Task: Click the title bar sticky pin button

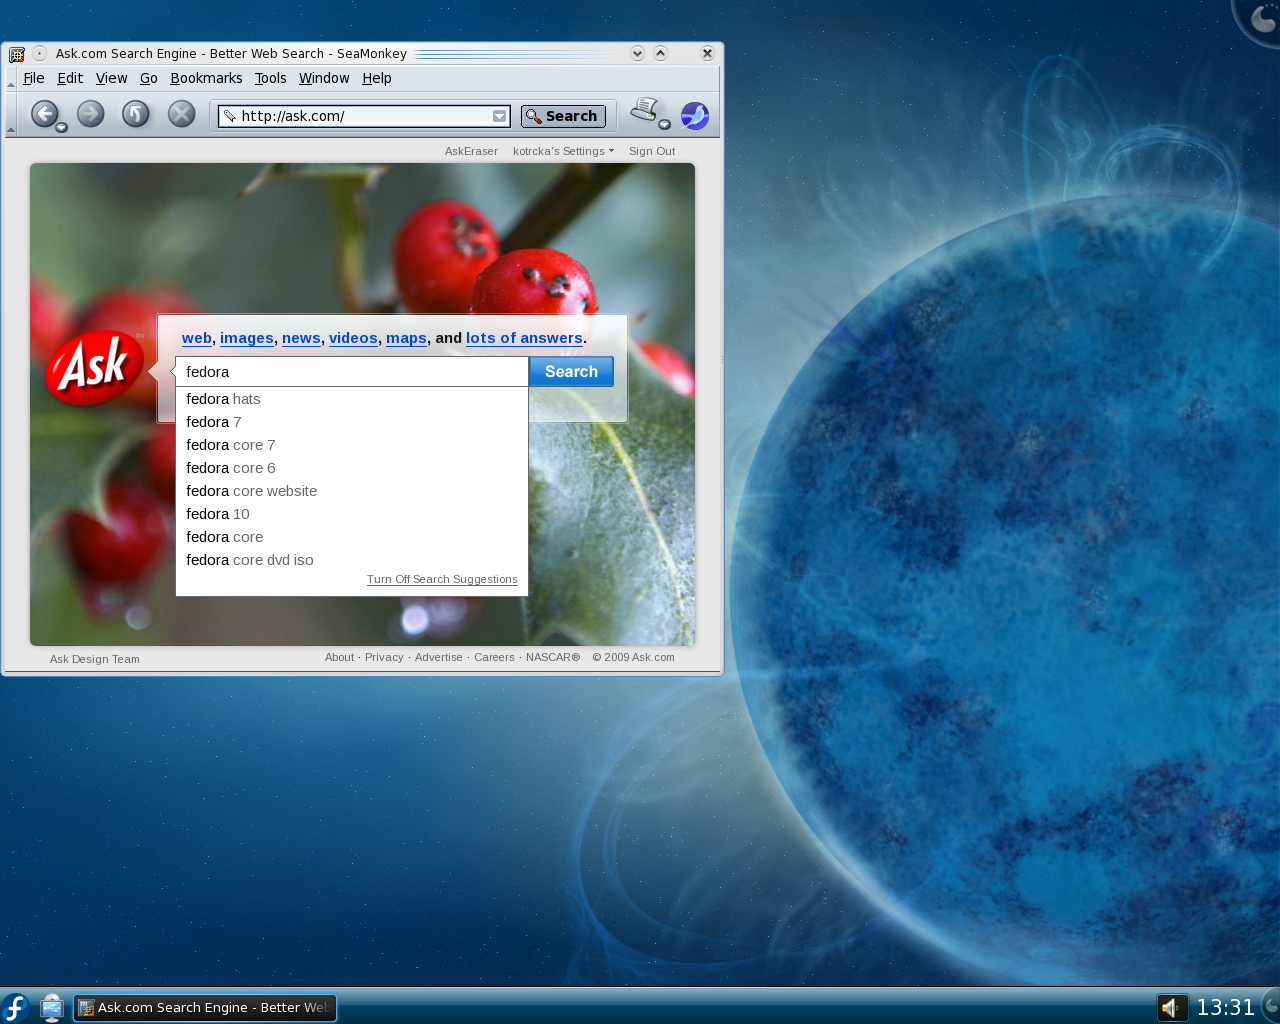Action: point(39,54)
